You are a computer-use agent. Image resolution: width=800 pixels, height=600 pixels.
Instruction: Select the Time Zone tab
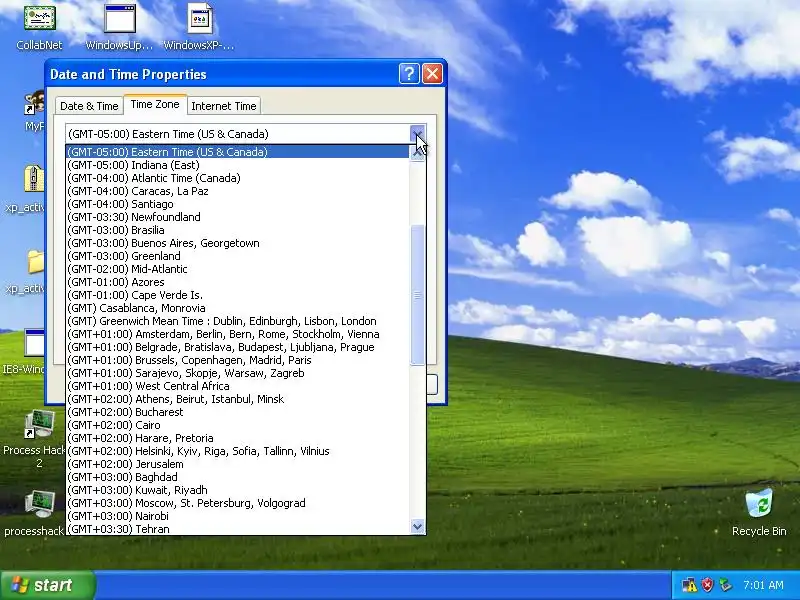pyautogui.click(x=155, y=104)
